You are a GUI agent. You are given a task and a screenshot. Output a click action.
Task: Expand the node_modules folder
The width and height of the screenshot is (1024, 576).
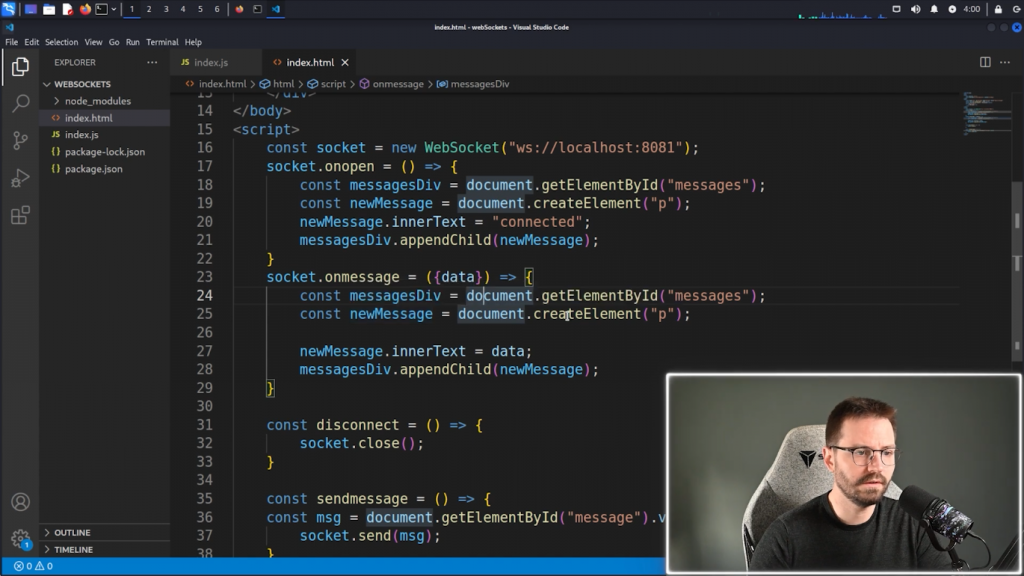click(x=97, y=101)
